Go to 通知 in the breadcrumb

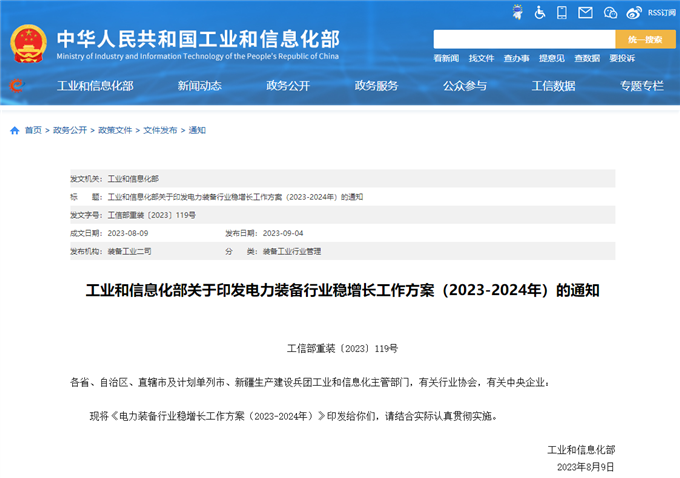pos(197,130)
